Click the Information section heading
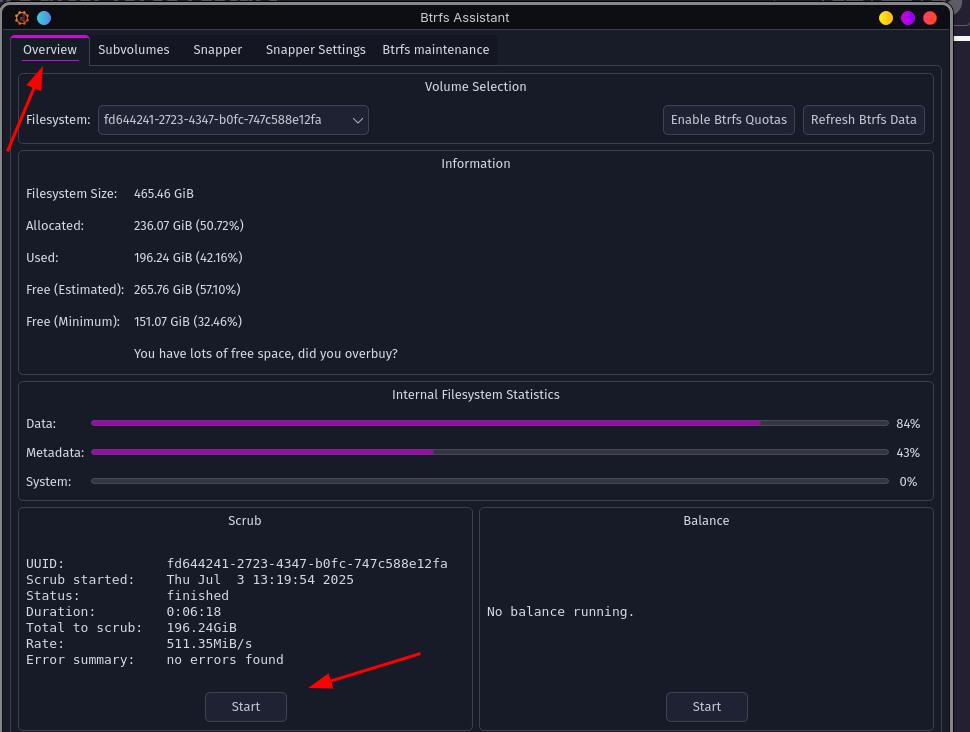 (475, 163)
